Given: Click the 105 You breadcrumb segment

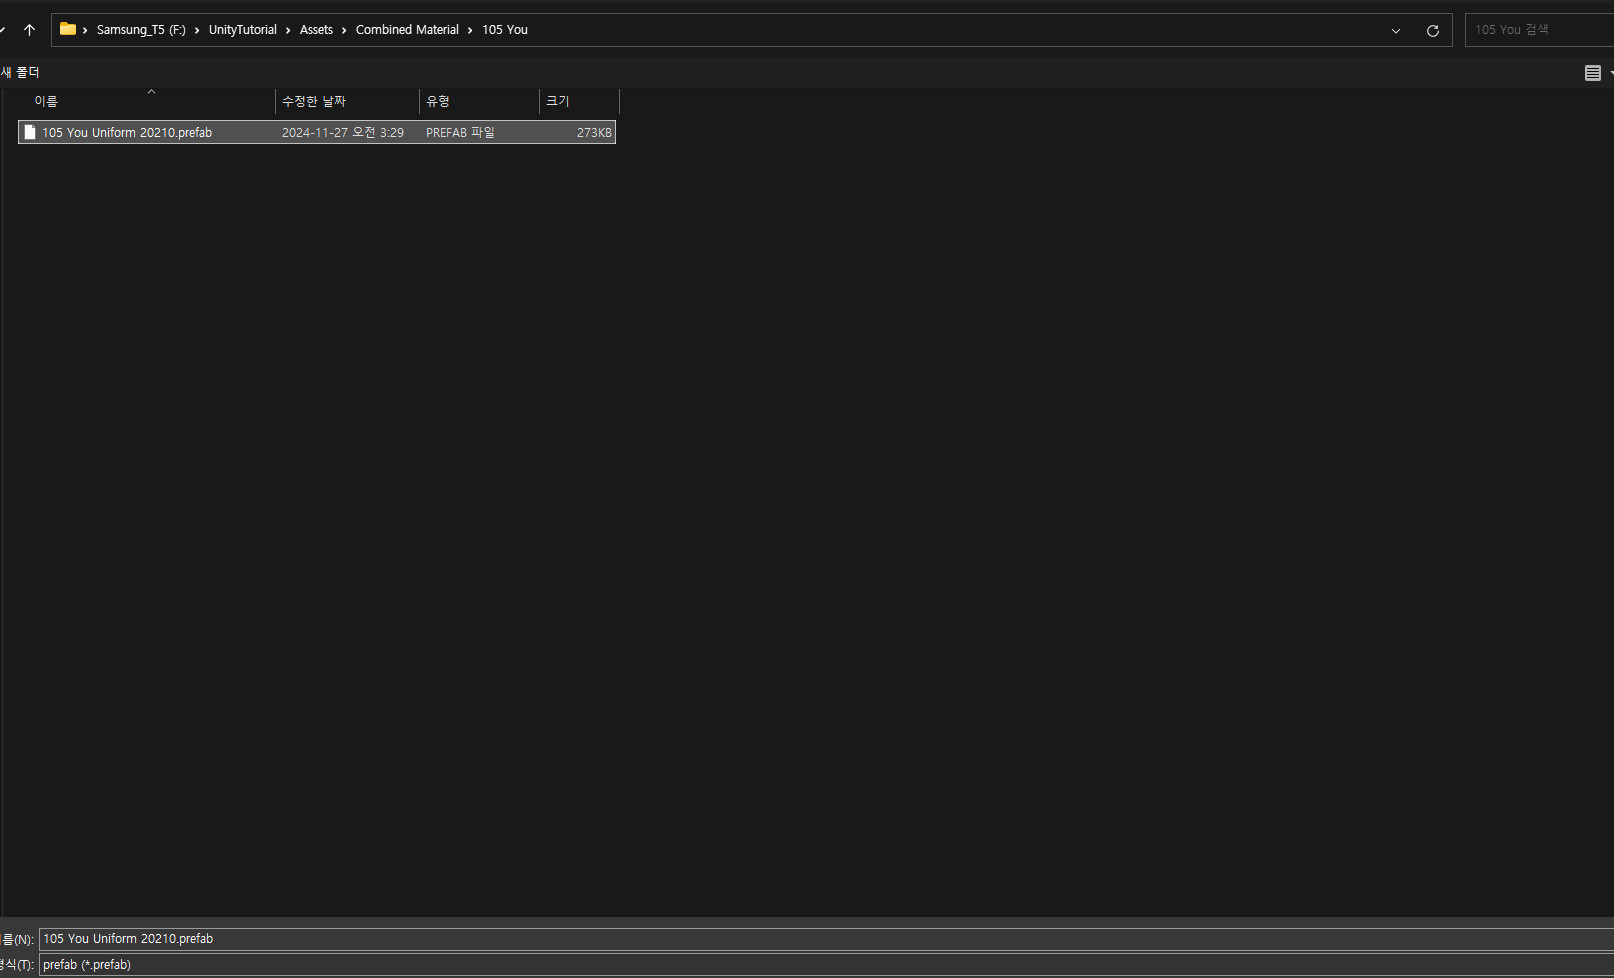Looking at the screenshot, I should pos(504,29).
